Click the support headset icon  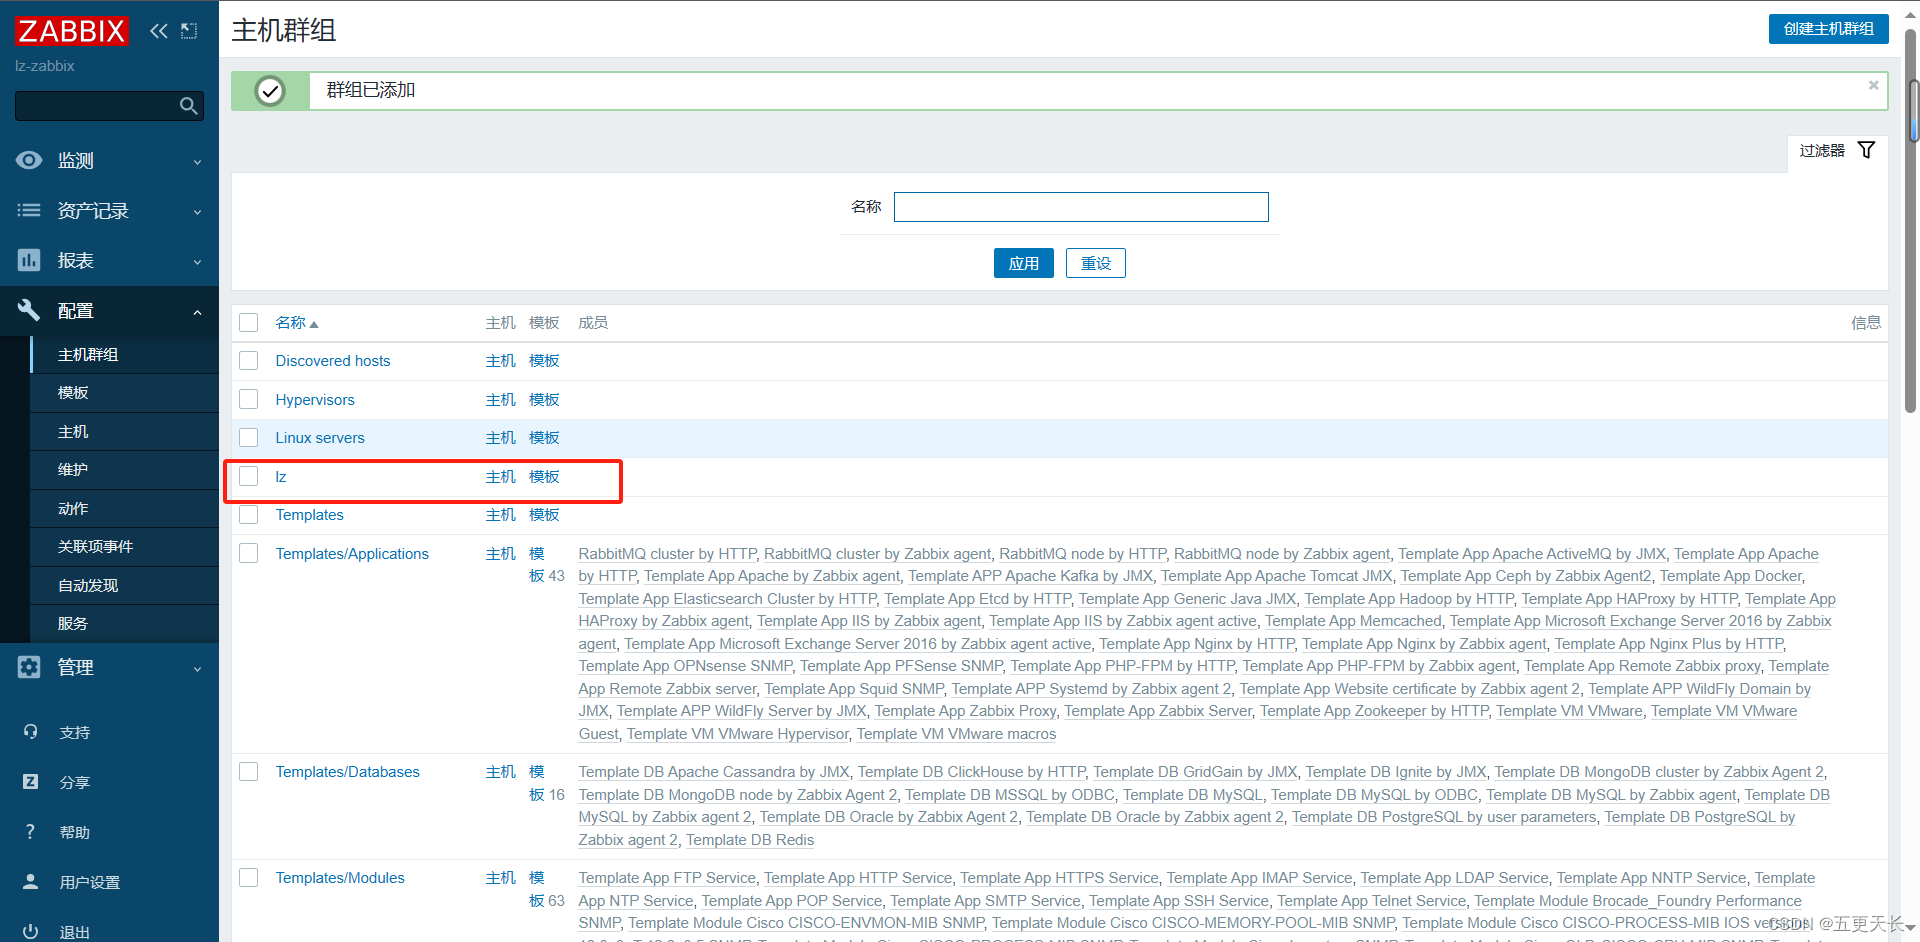click(31, 732)
